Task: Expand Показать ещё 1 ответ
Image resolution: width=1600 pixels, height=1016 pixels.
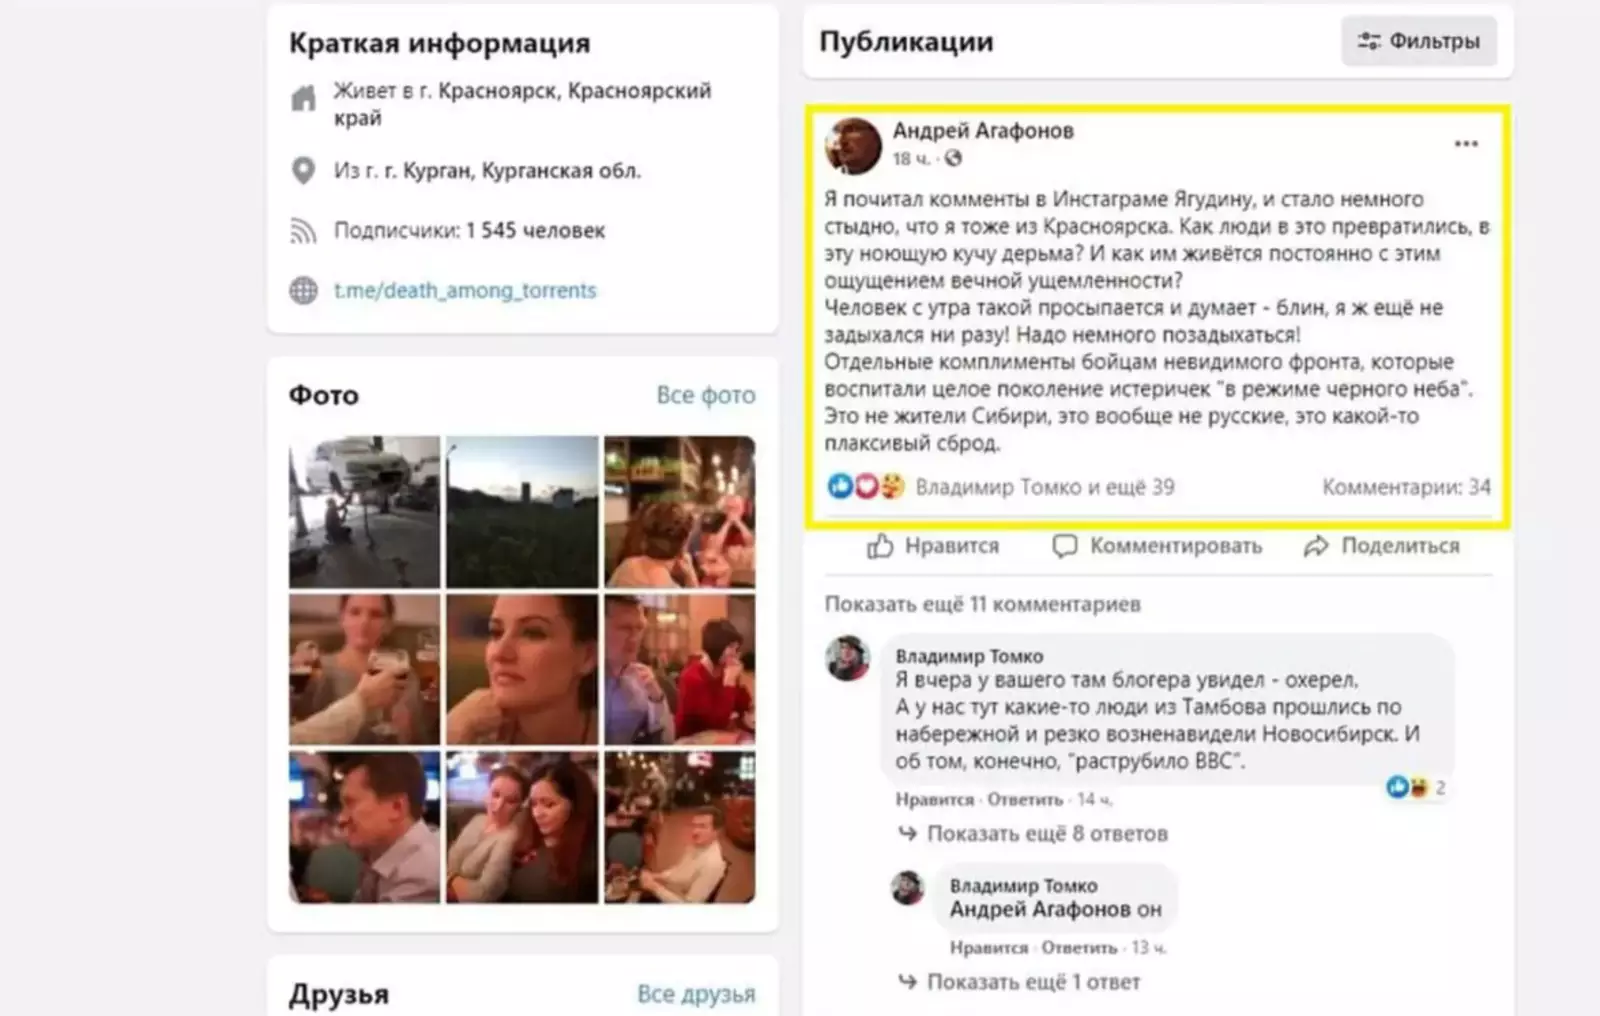Action: click(x=1033, y=982)
